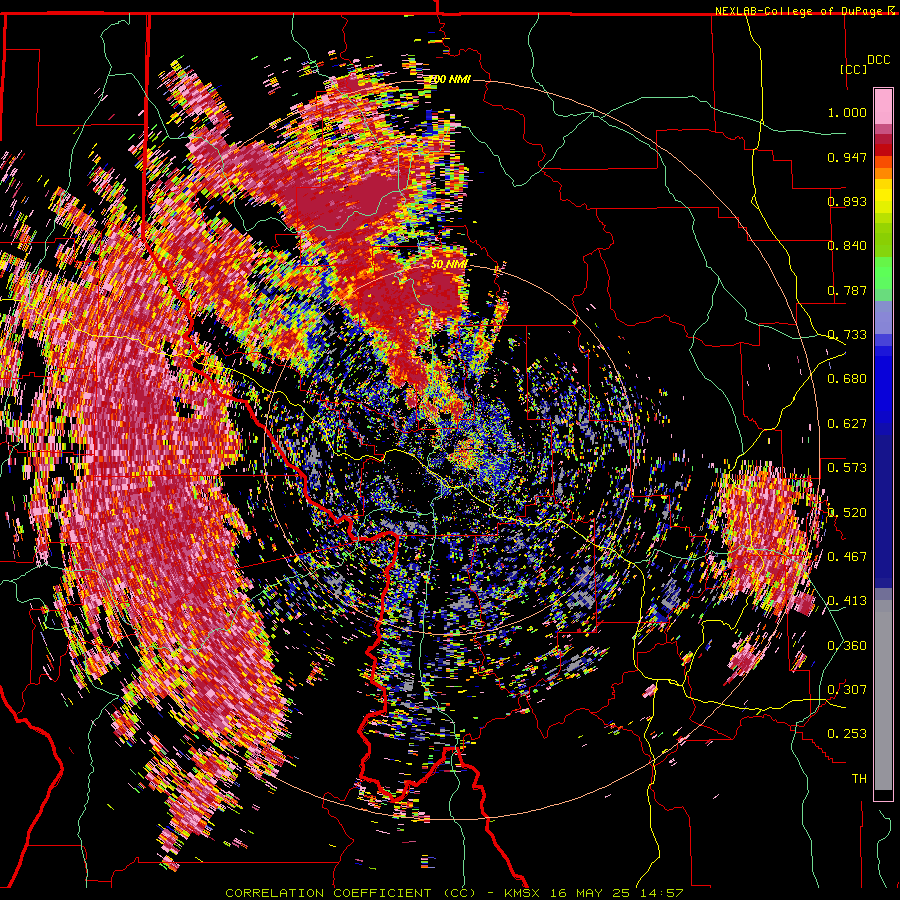This screenshot has height=900, width=900.
Task: Click the TH threshold label
Action: pos(859,779)
